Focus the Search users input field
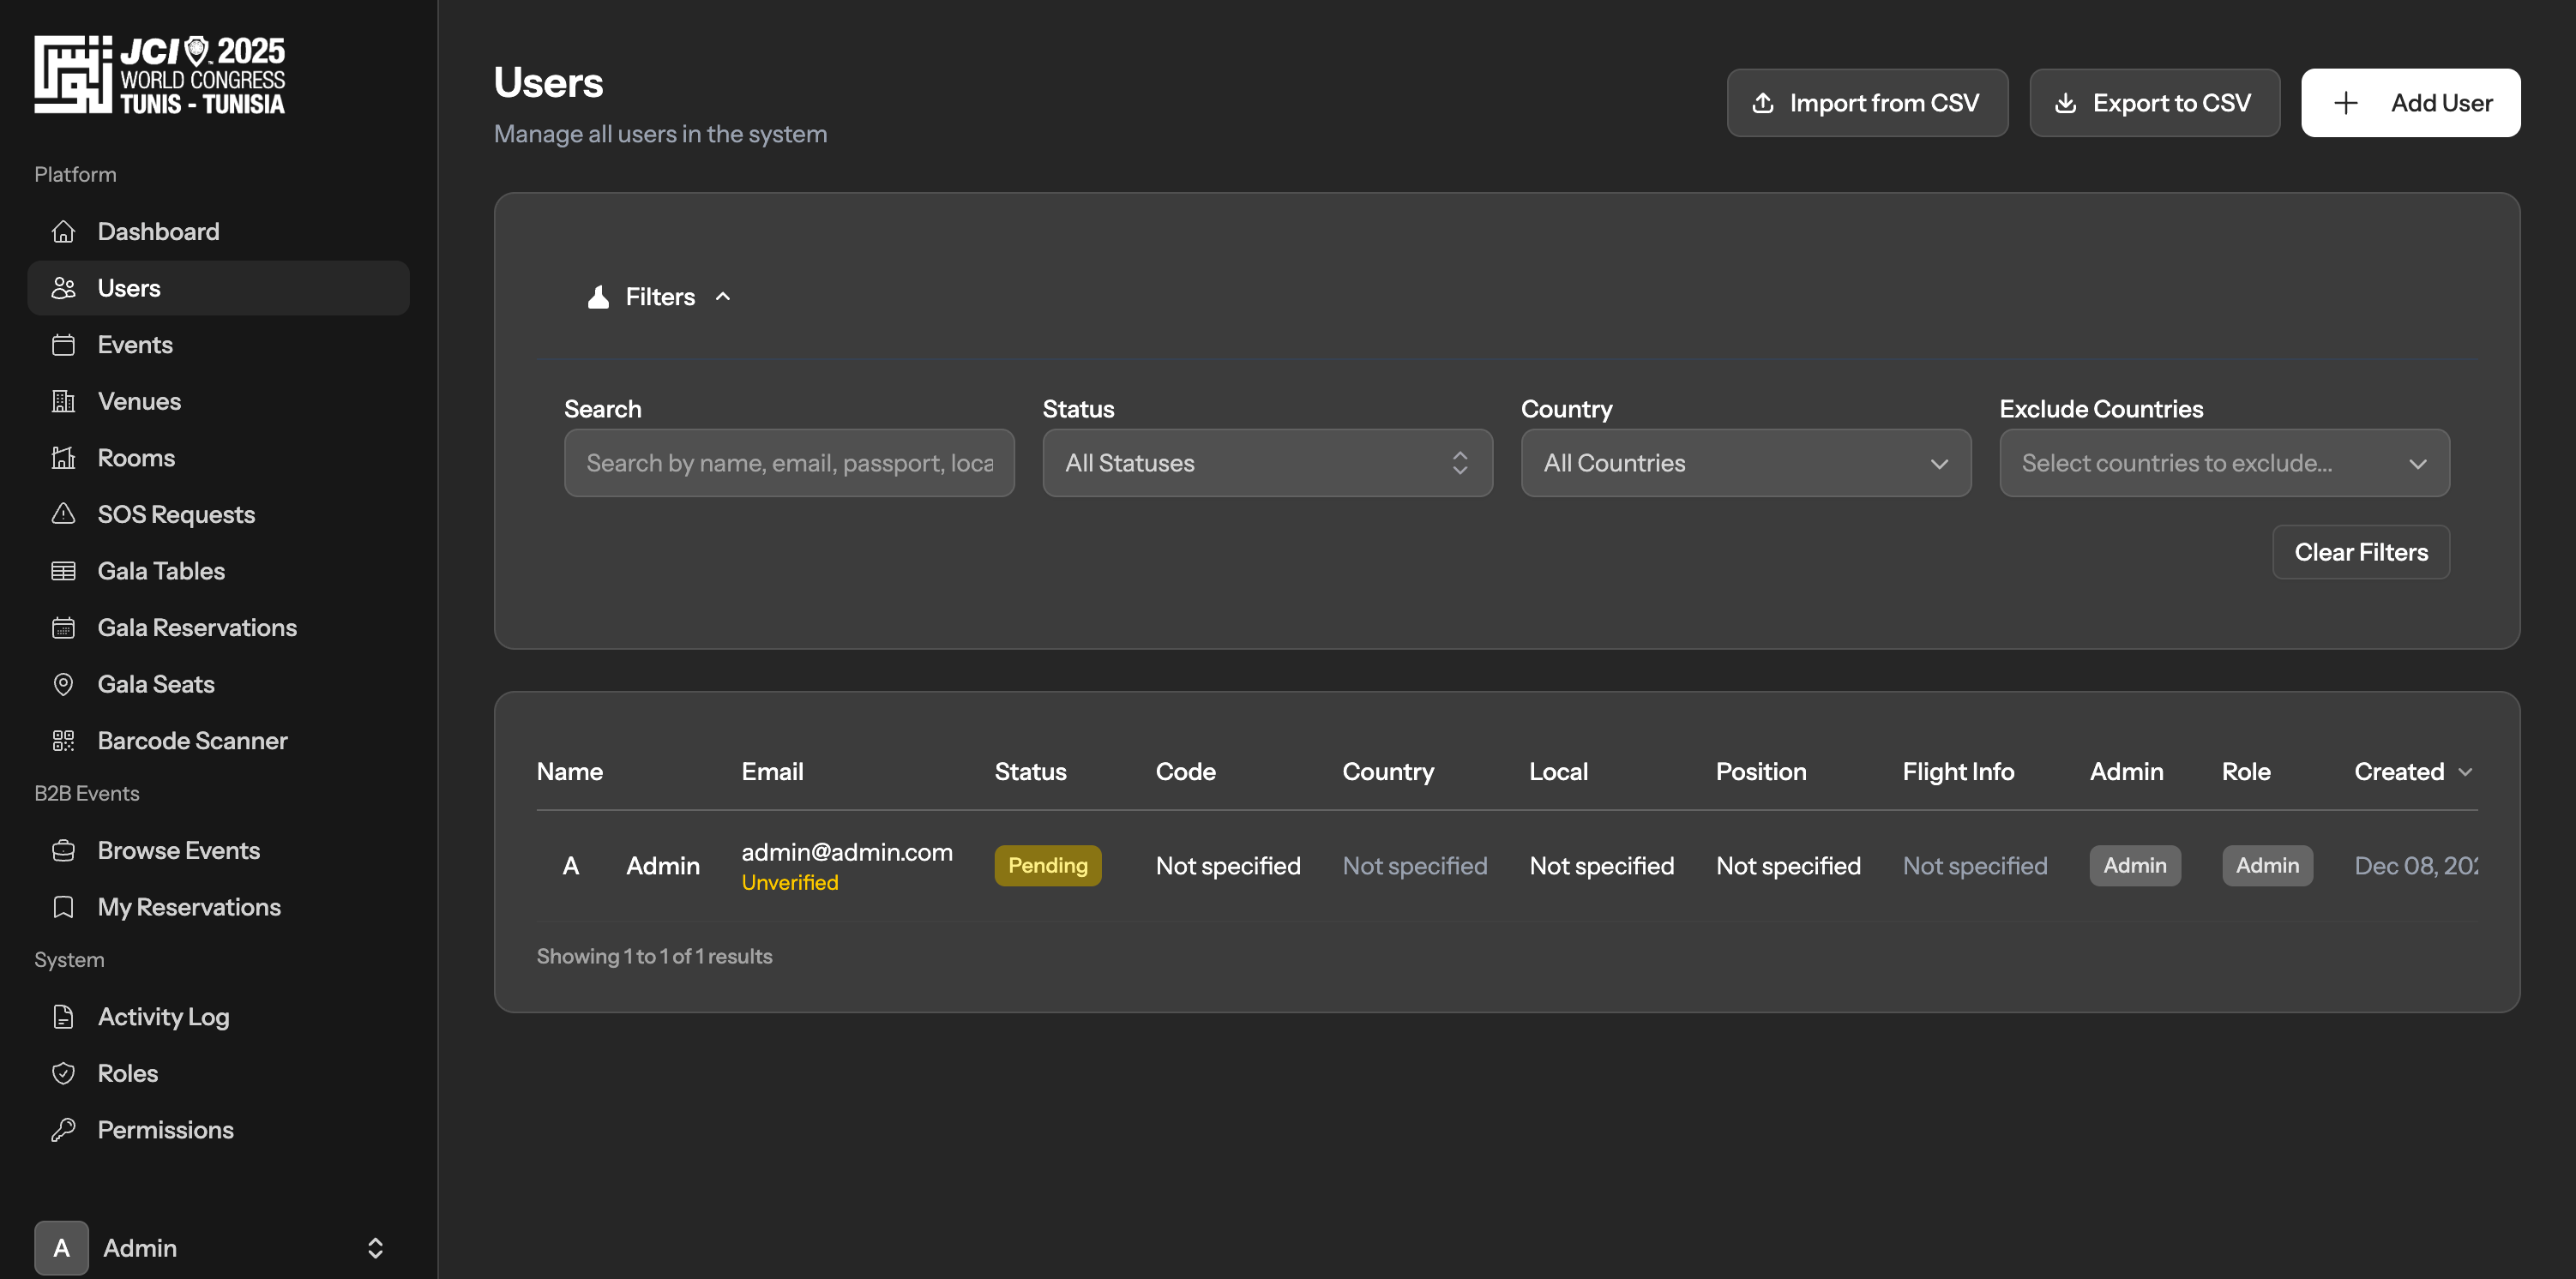2576x1279 pixels. click(x=789, y=463)
